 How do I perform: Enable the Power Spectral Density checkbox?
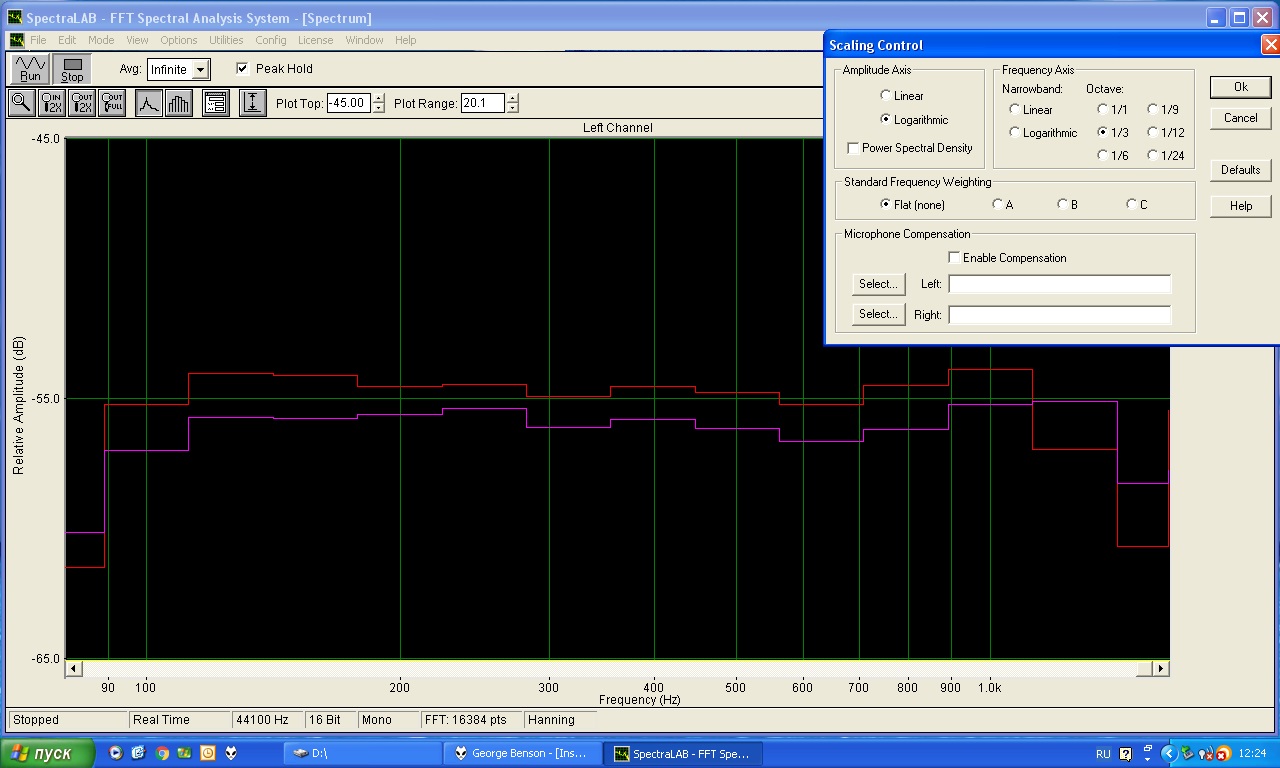[853, 148]
